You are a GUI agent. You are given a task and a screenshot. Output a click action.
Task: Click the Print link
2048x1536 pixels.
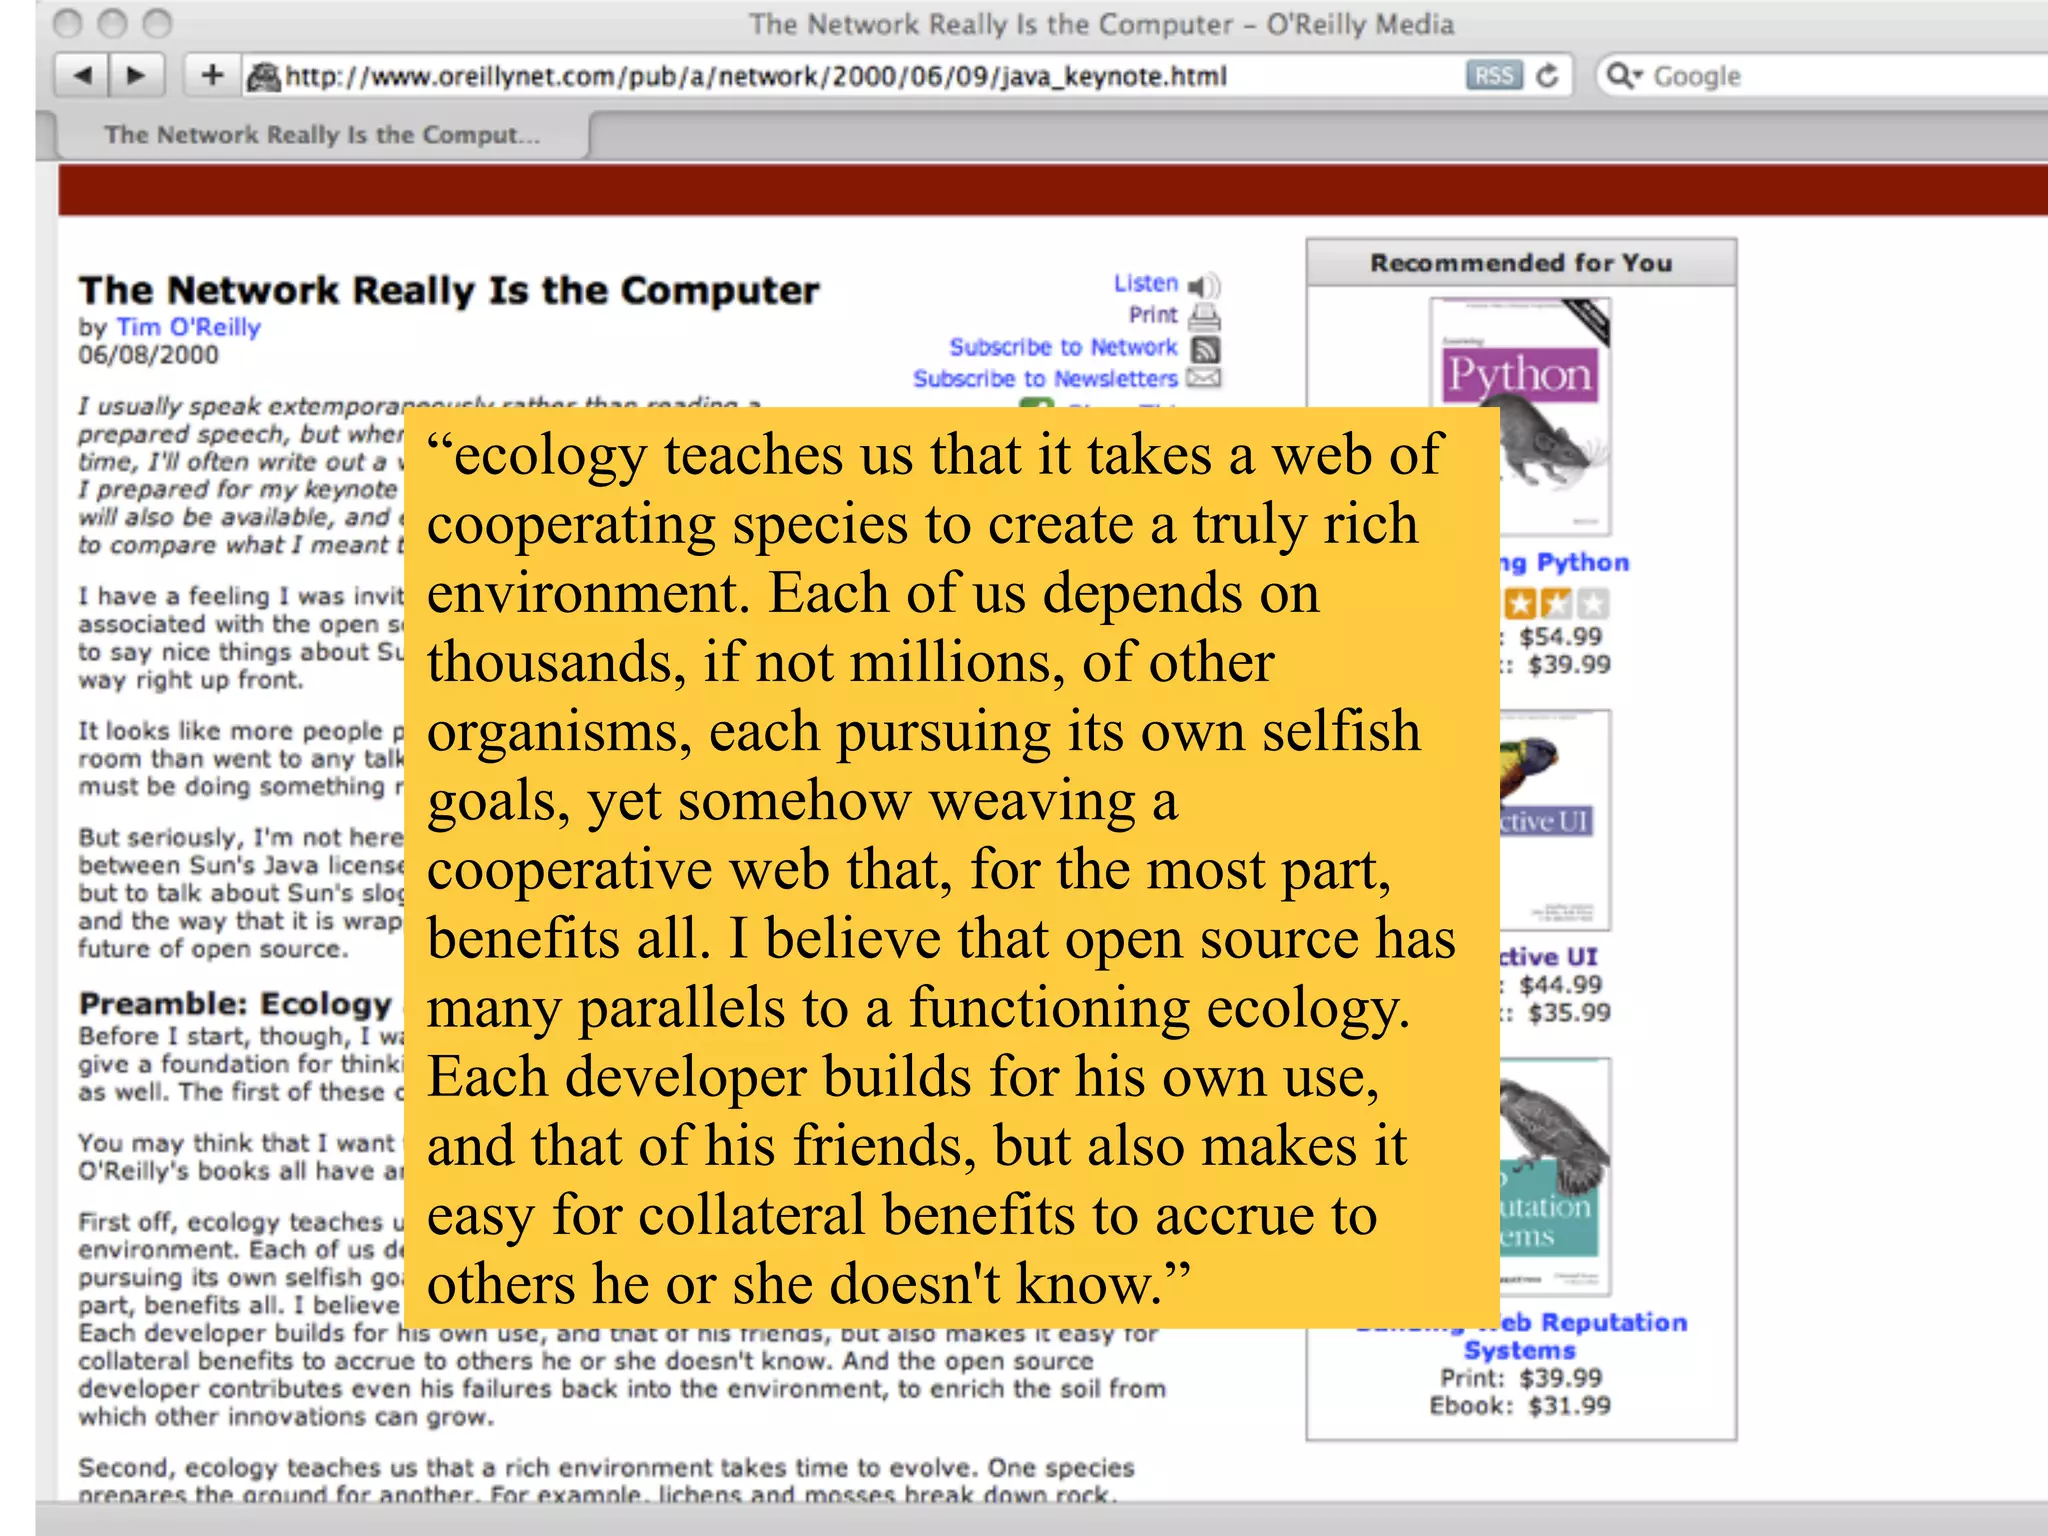[x=1153, y=315]
